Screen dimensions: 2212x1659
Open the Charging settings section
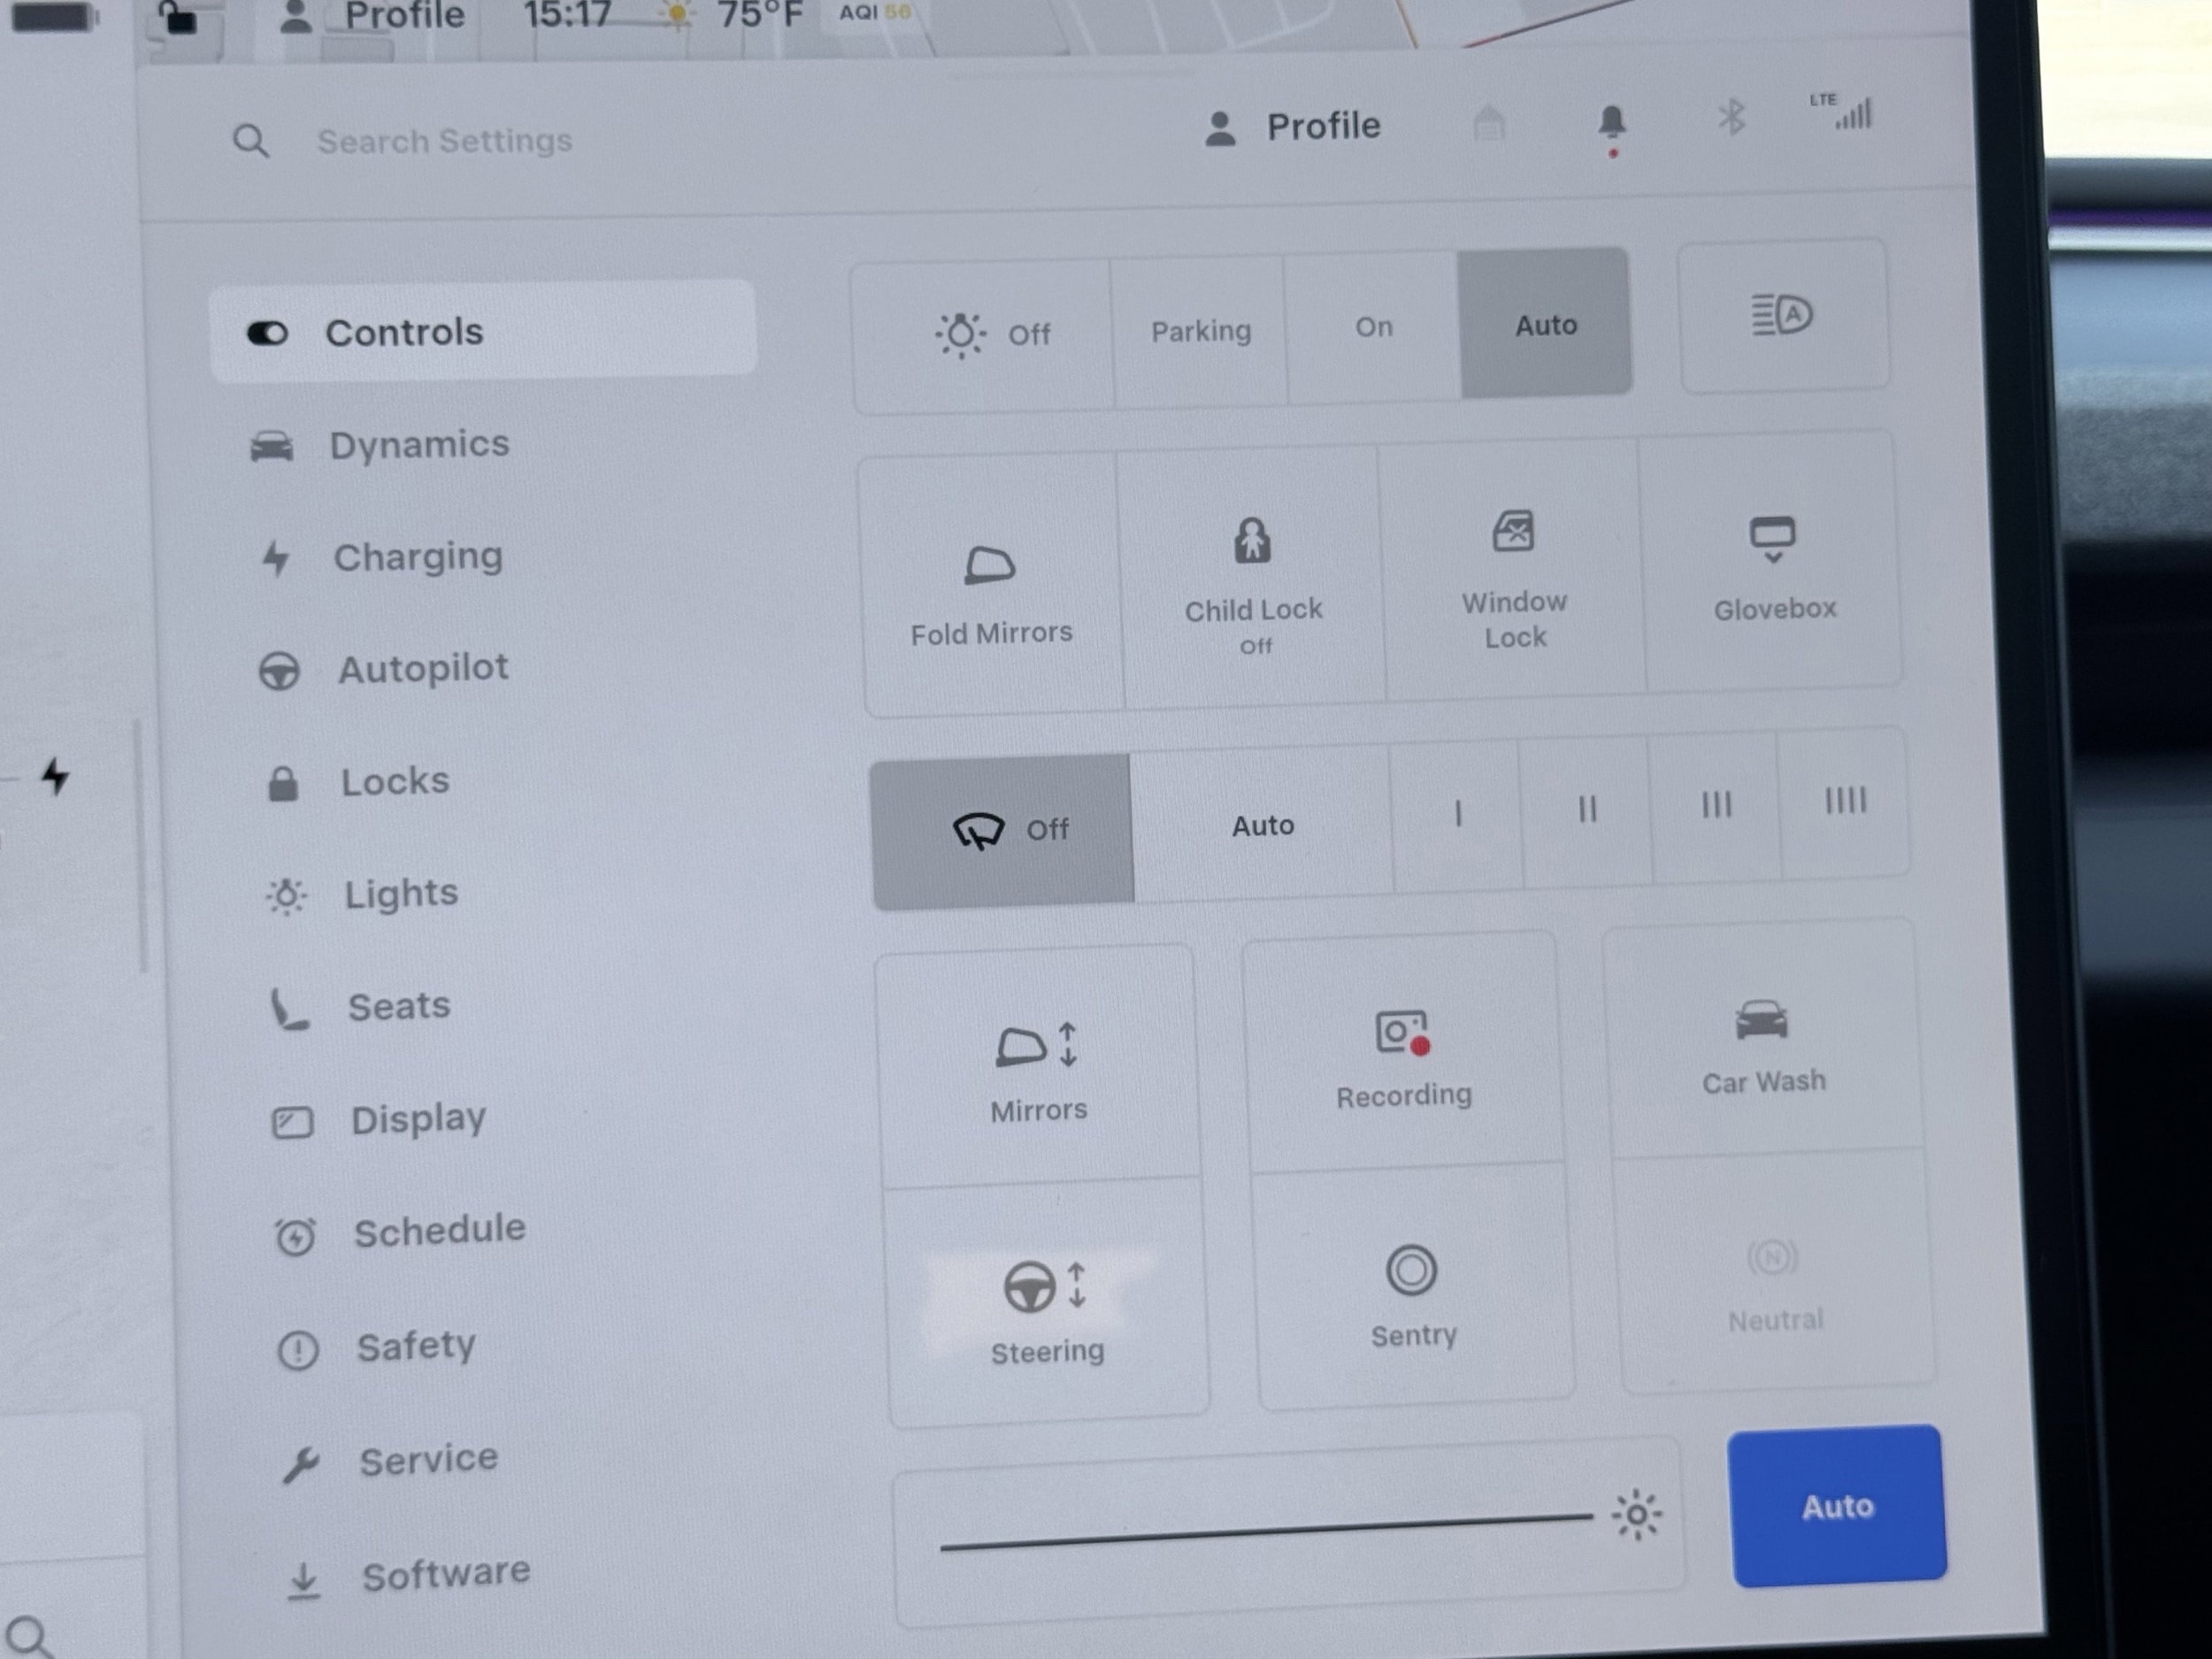pos(417,557)
